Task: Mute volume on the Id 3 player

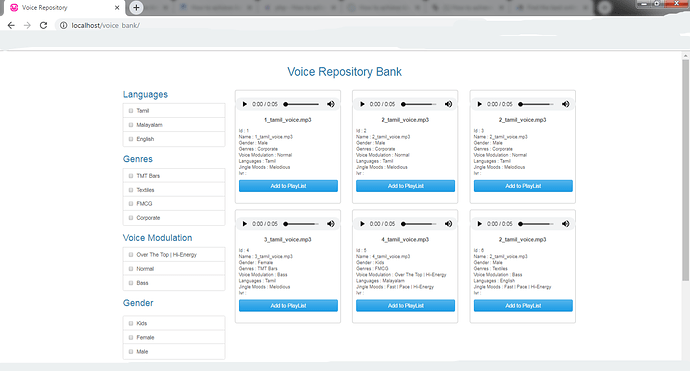Action: 565,104
